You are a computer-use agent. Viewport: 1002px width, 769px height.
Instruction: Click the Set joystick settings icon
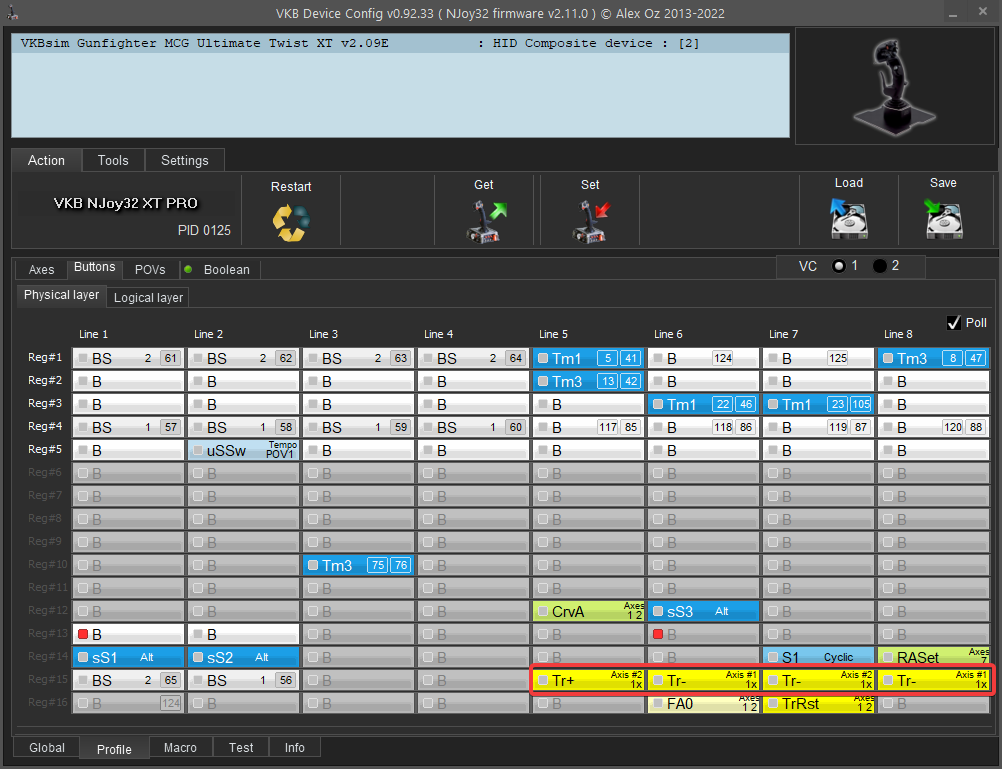point(591,221)
